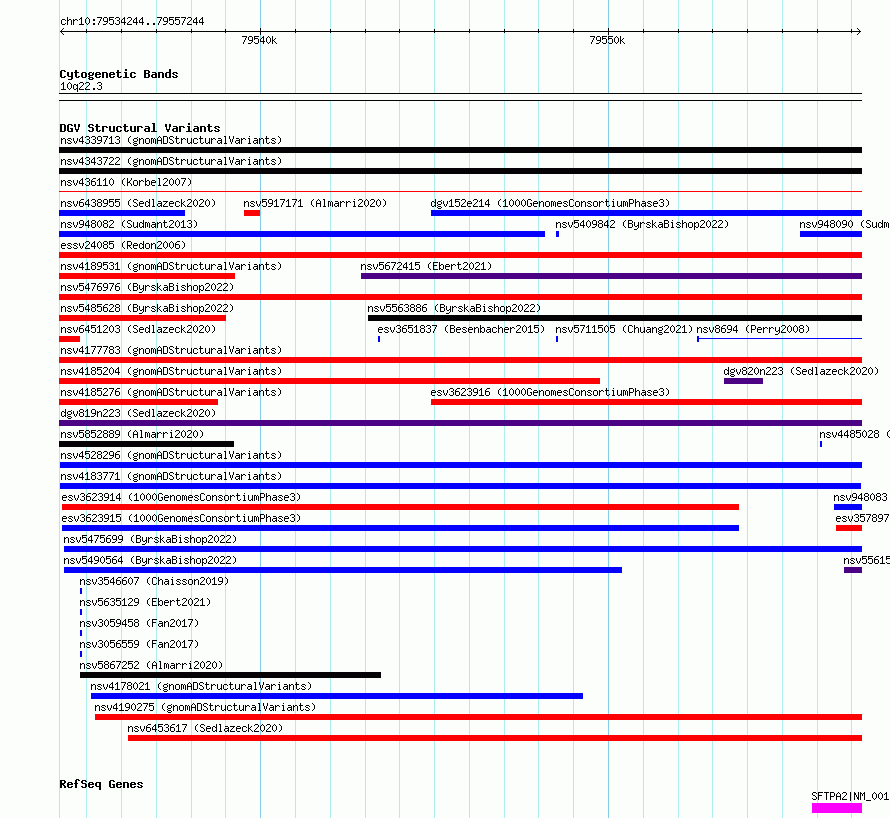This screenshot has width=890, height=818.
Task: Select the nsv4185204 gnomAD variant label
Action: (171, 371)
